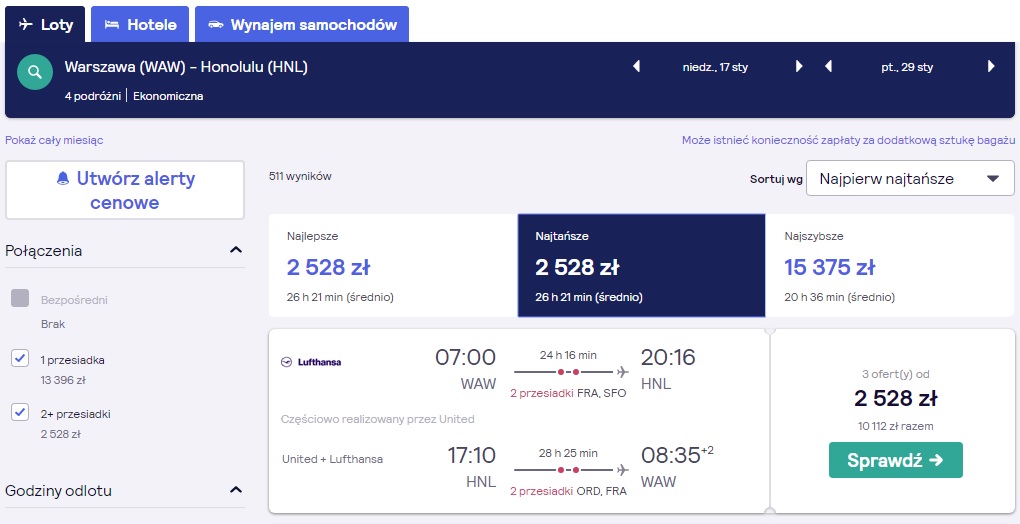Screen dimensions: 1020x524
Task: Open the Najpierw najtańsze sort dropdown
Action: pos(910,178)
